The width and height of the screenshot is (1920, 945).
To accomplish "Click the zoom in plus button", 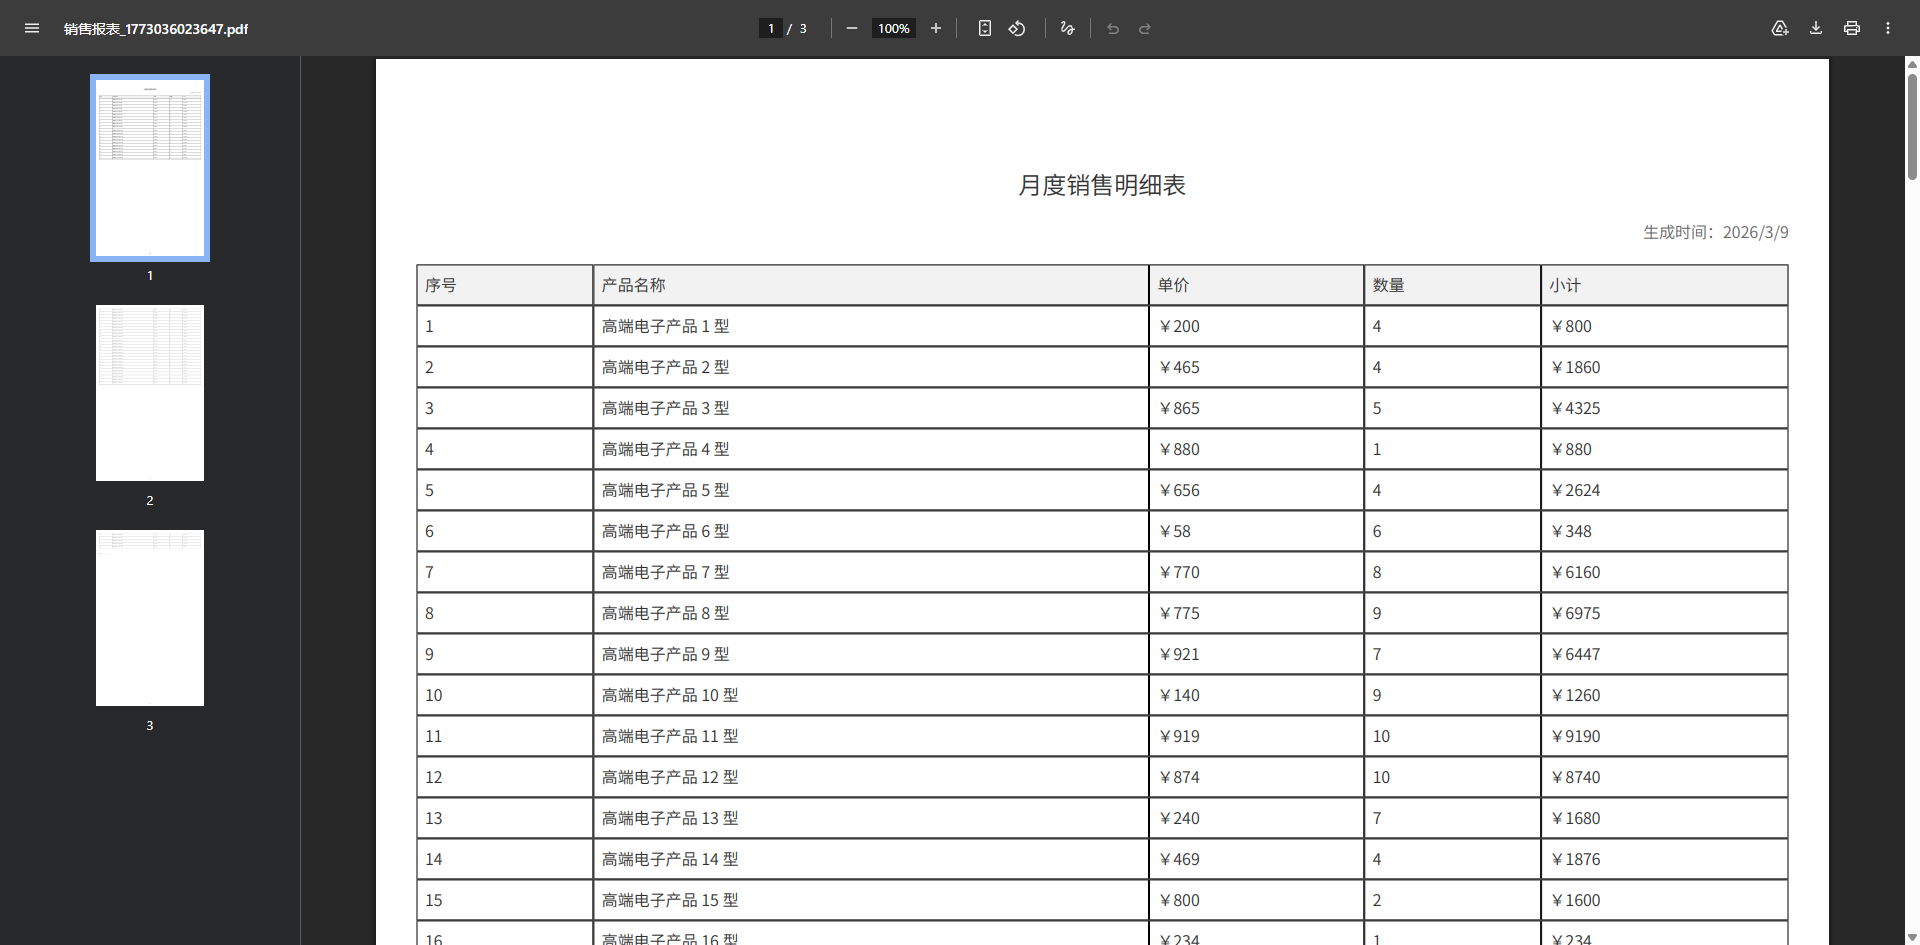I will pyautogui.click(x=936, y=28).
